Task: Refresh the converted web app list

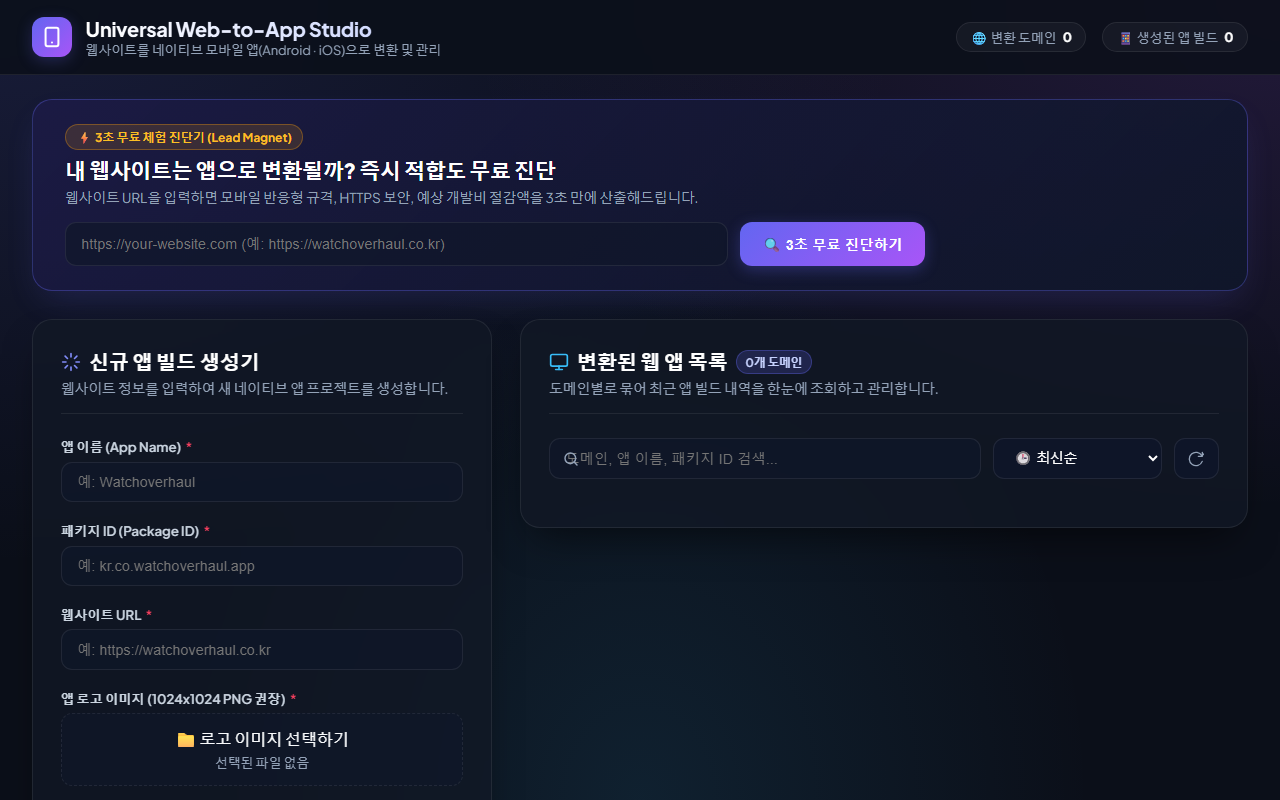Action: [x=1196, y=459]
